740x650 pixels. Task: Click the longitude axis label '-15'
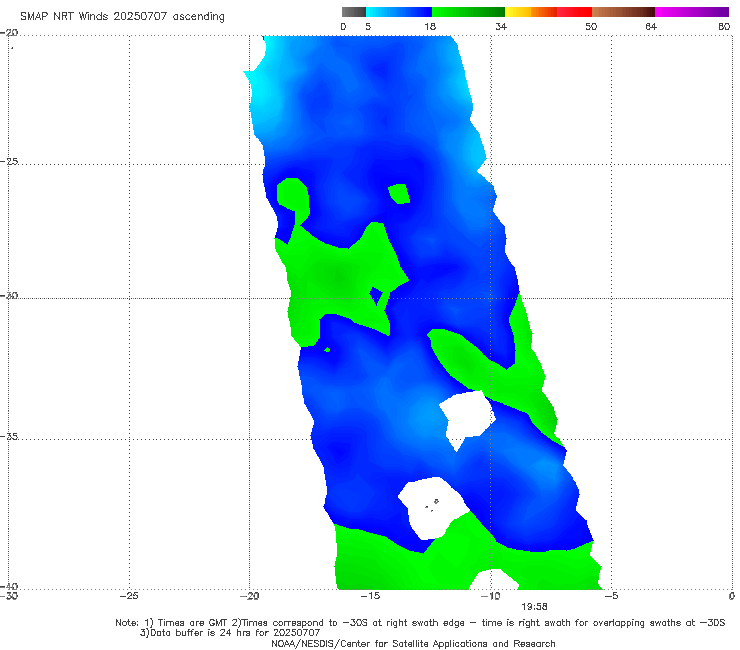pyautogui.click(x=370, y=596)
